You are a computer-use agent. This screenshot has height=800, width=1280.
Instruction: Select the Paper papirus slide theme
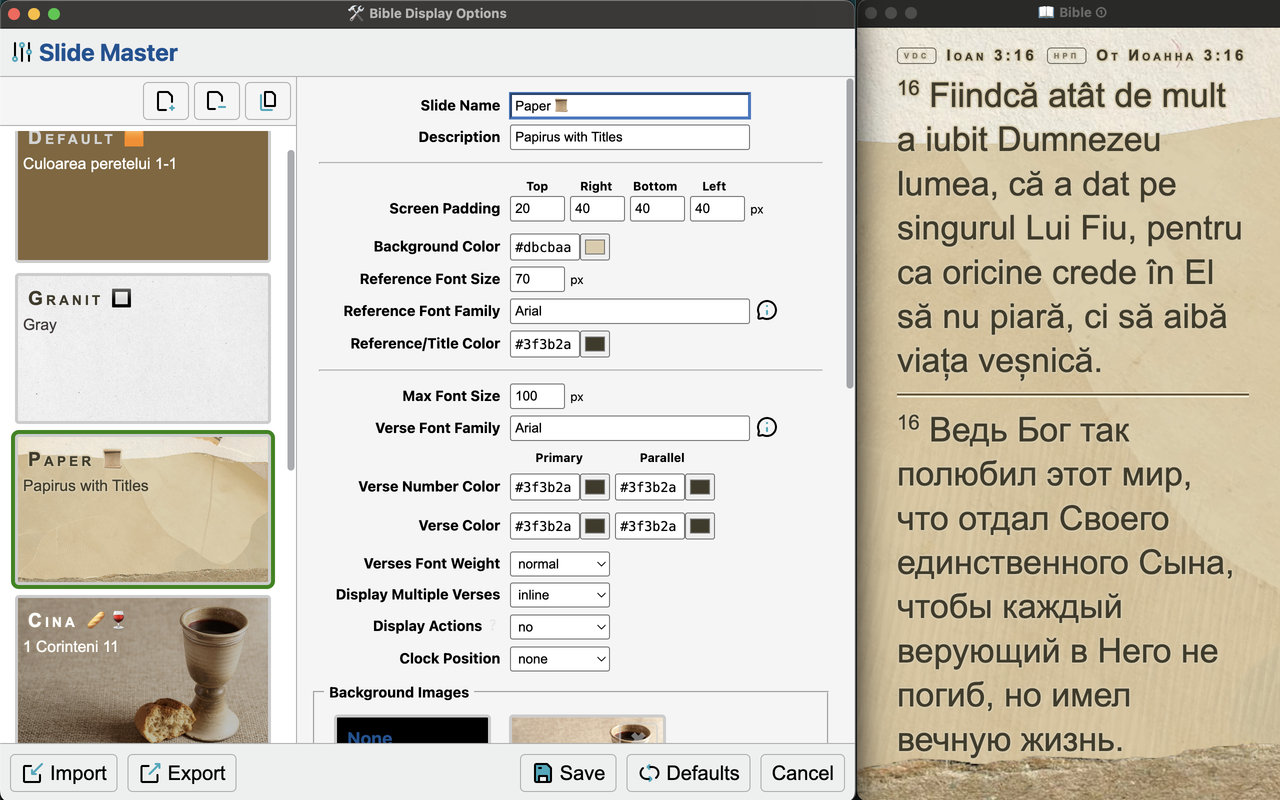click(x=143, y=509)
